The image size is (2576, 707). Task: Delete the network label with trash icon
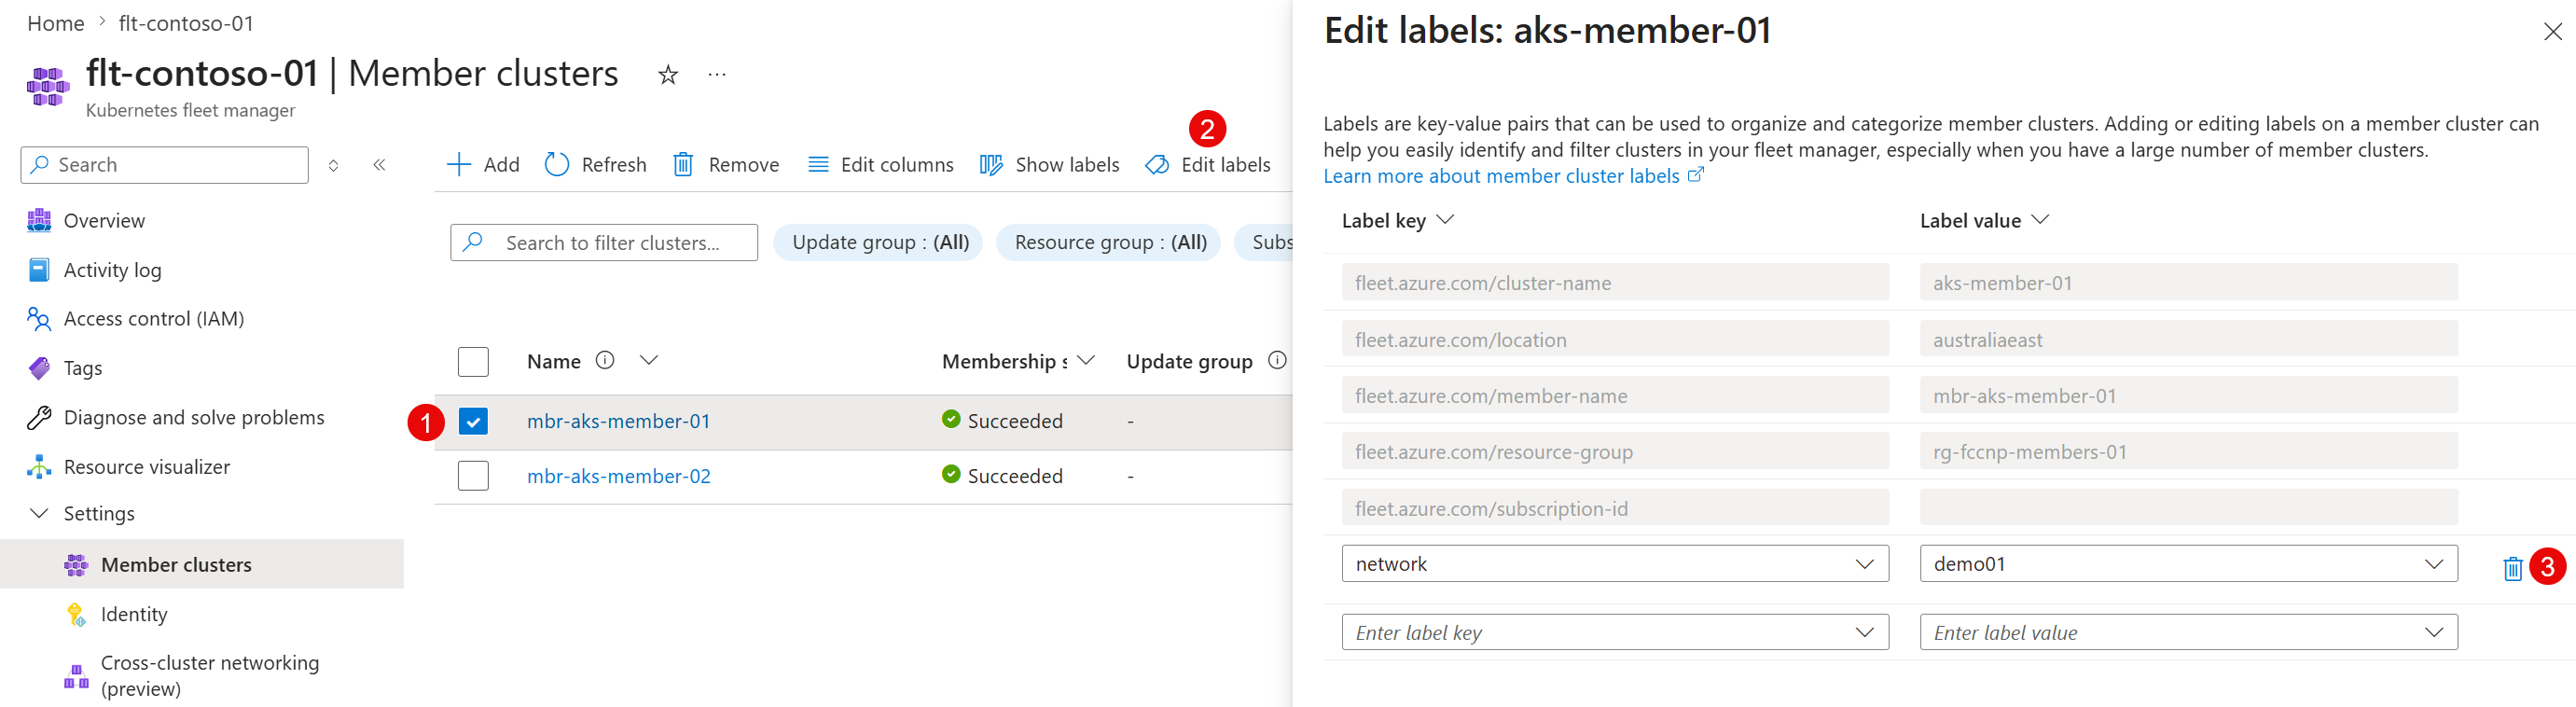pos(2512,568)
